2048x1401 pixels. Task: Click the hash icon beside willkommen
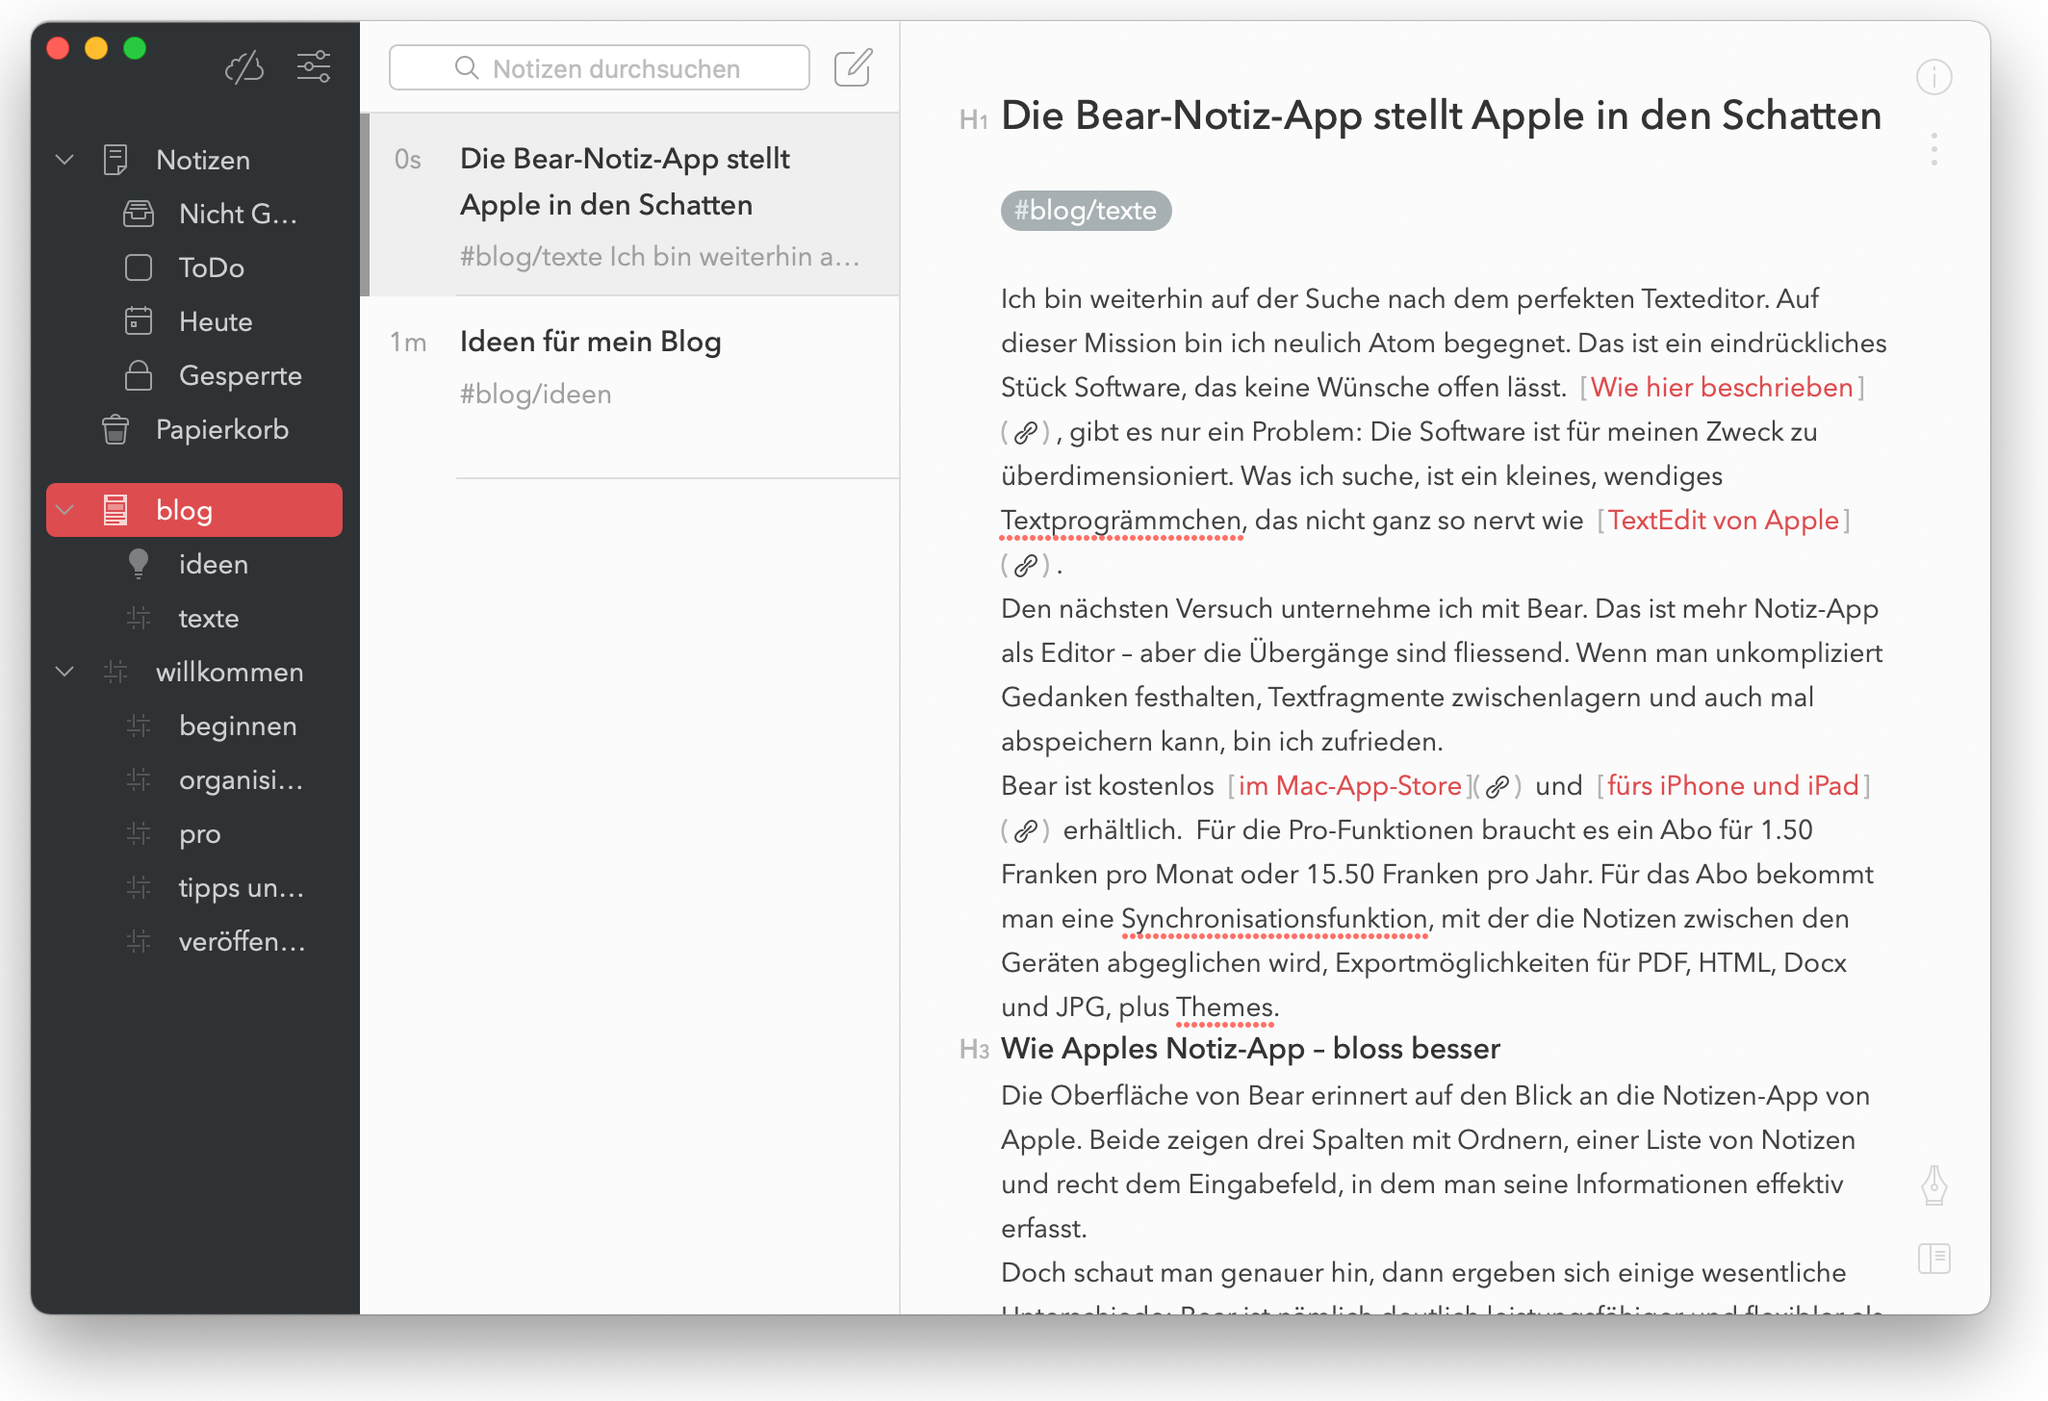116,672
